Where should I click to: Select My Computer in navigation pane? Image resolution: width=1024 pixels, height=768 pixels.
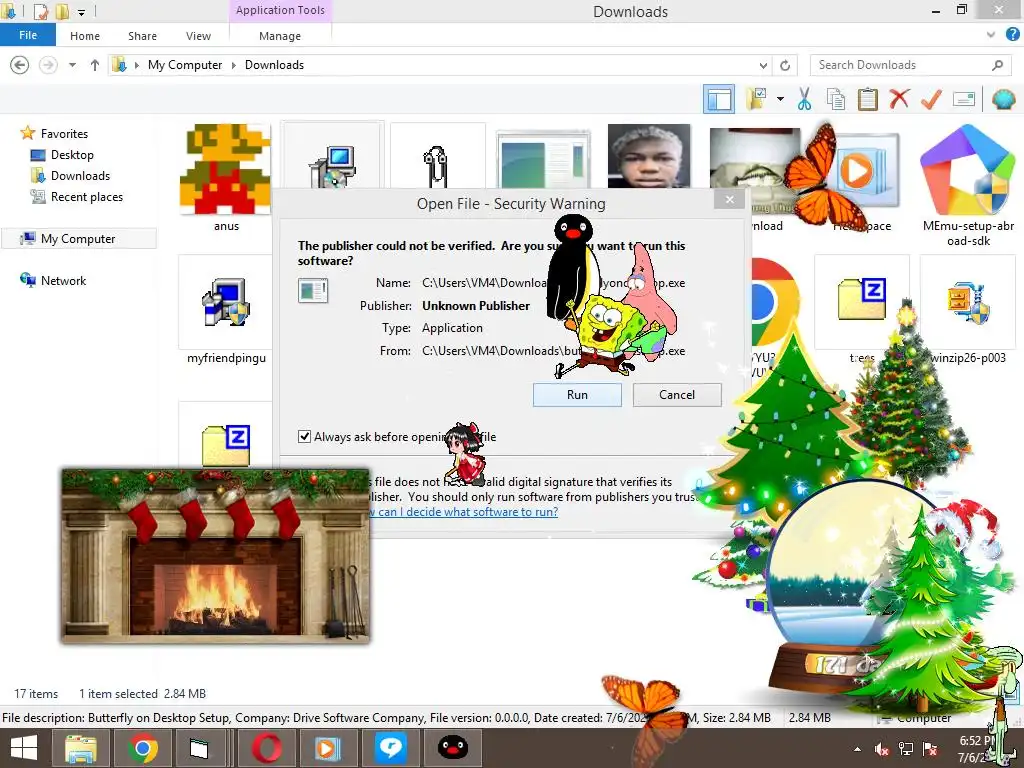78,239
